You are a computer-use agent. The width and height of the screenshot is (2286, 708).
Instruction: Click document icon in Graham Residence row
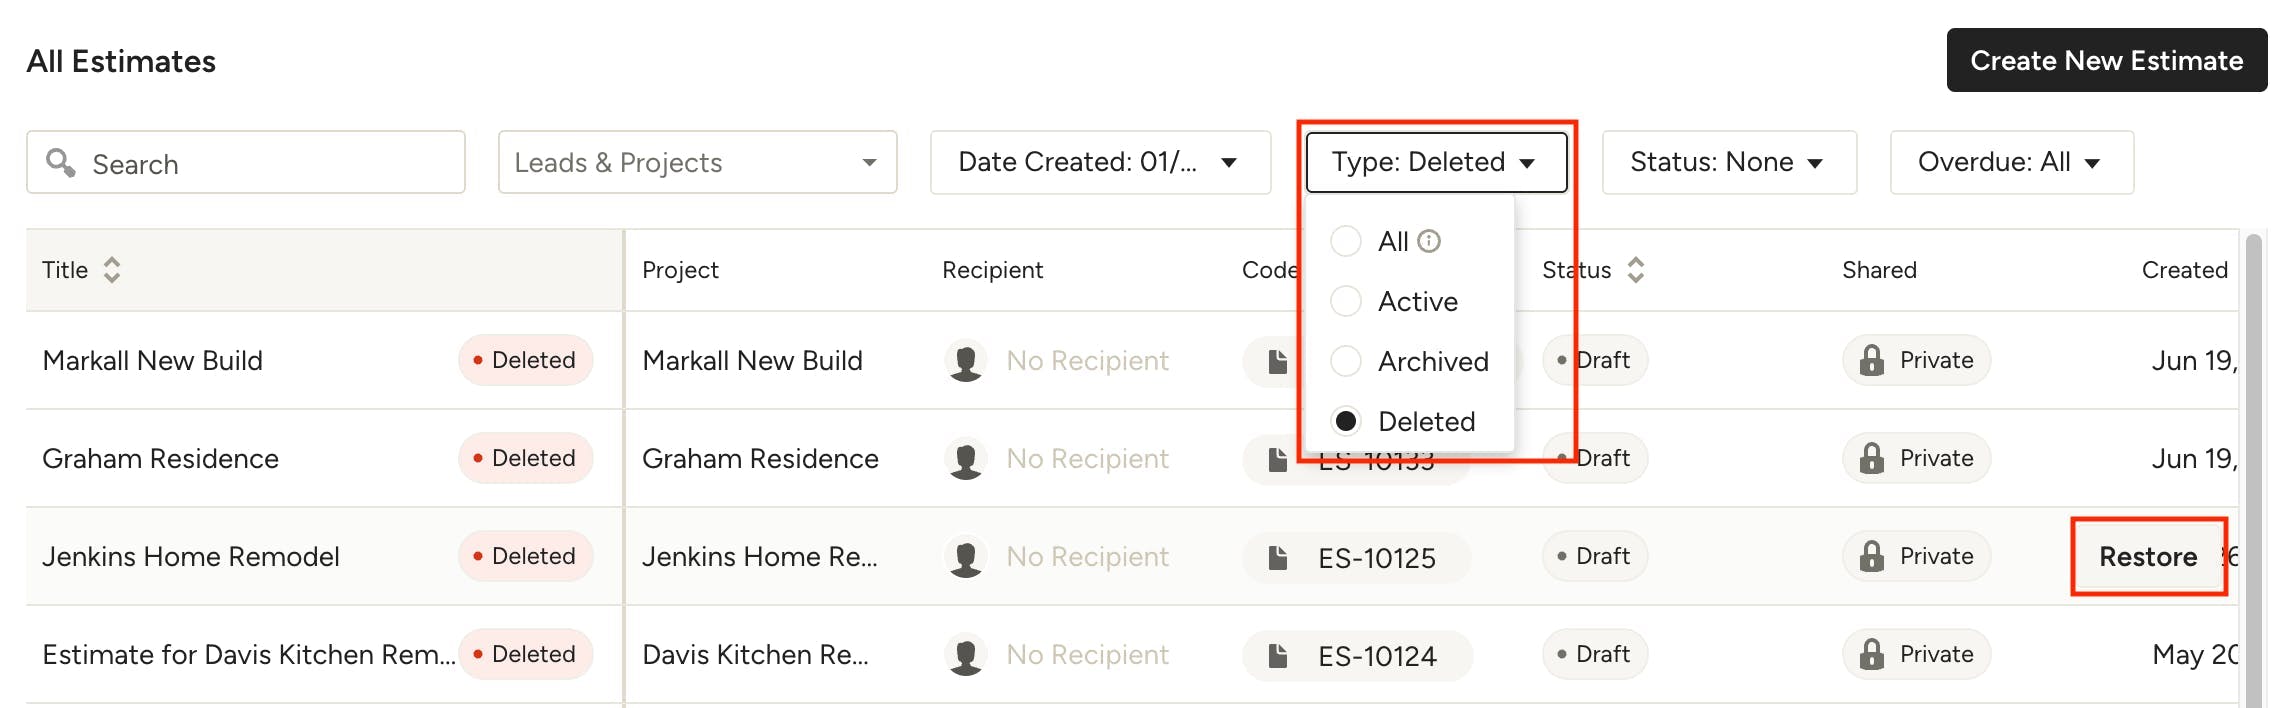(x=1278, y=460)
